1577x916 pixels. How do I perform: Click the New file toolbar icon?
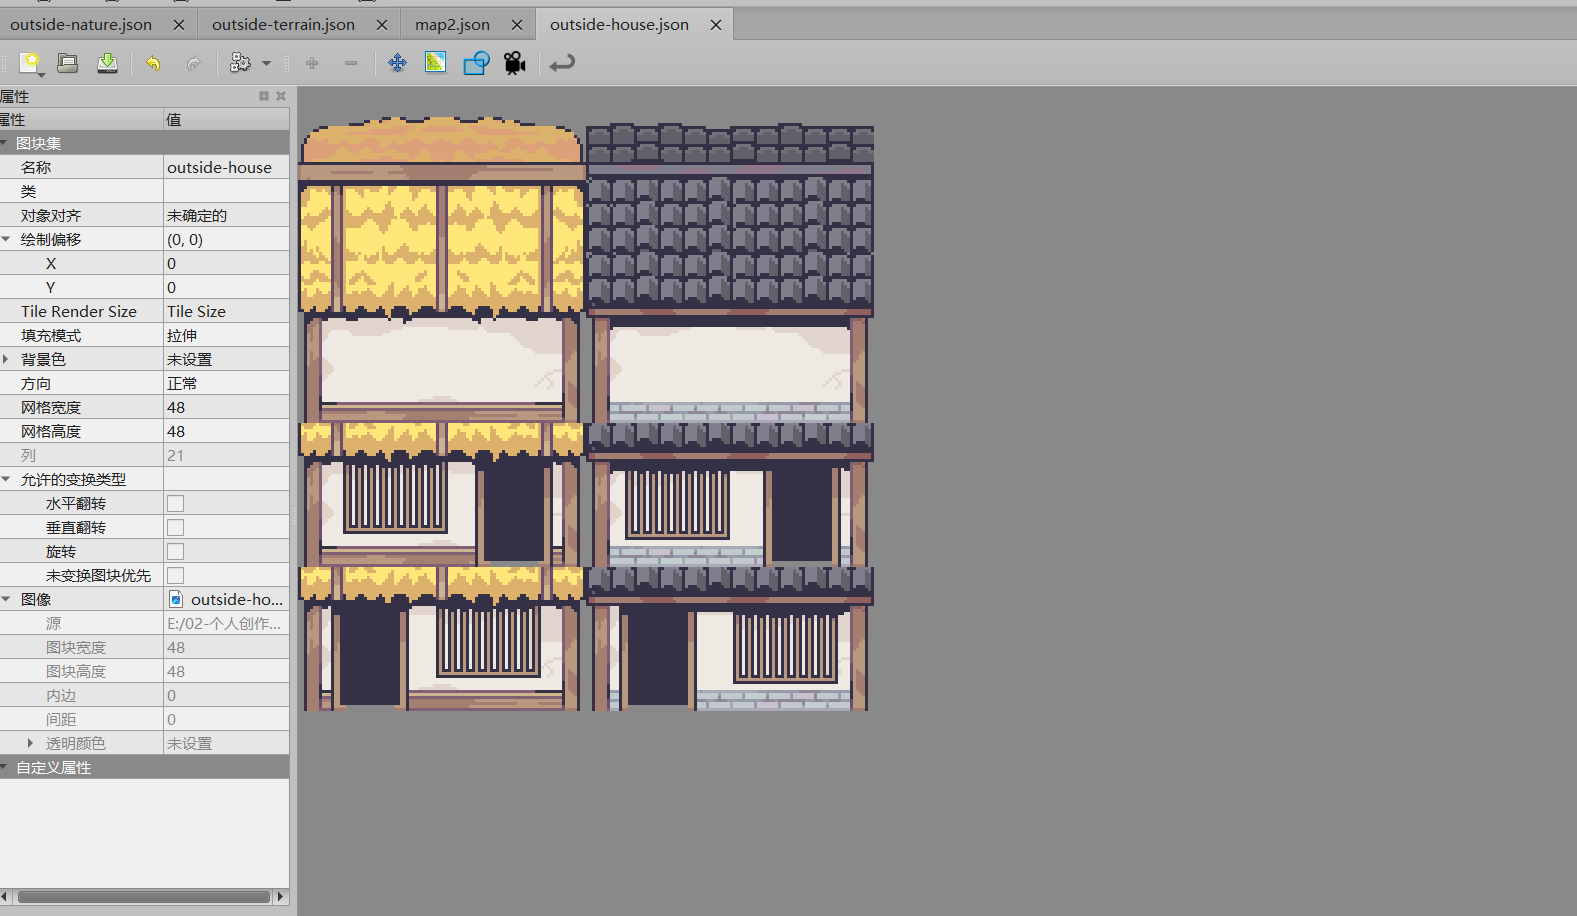(30, 63)
